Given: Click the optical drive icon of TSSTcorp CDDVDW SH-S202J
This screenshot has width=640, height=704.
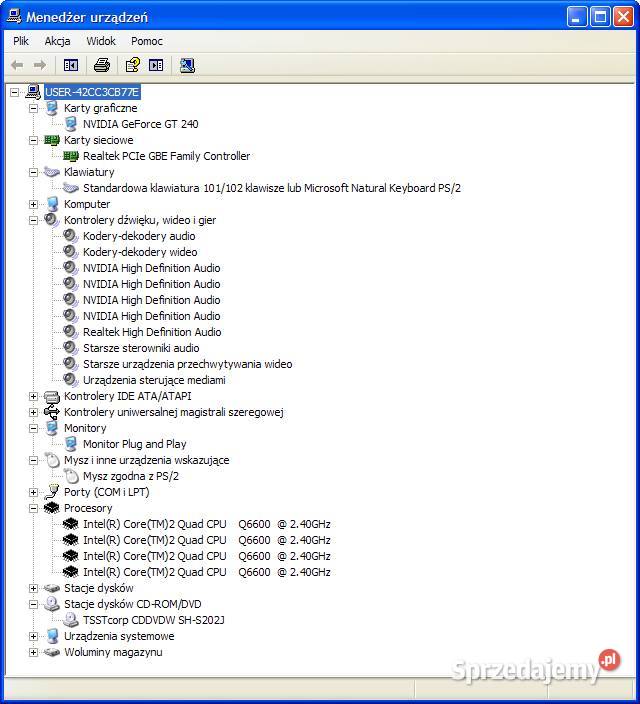Looking at the screenshot, I should point(71,620).
